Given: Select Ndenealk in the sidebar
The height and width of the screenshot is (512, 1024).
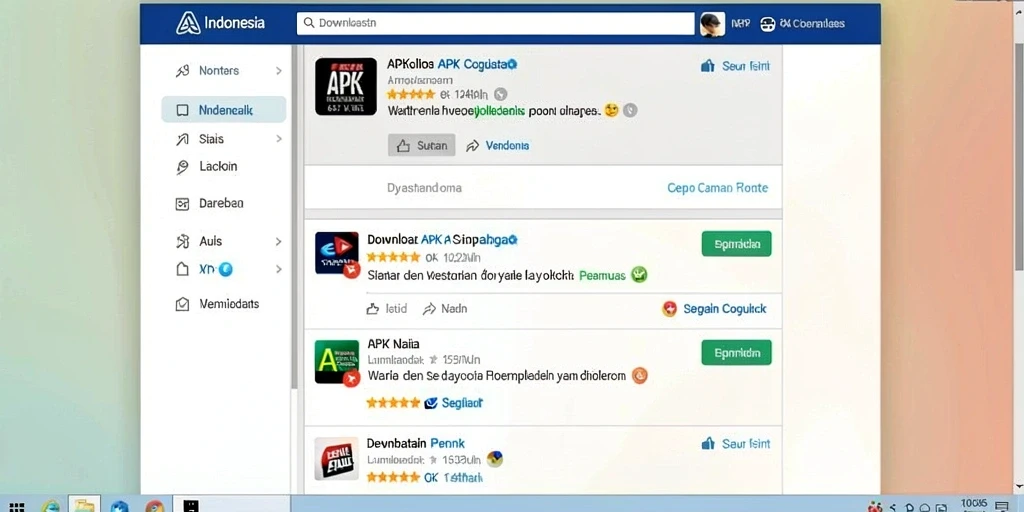Looking at the screenshot, I should [x=223, y=110].
